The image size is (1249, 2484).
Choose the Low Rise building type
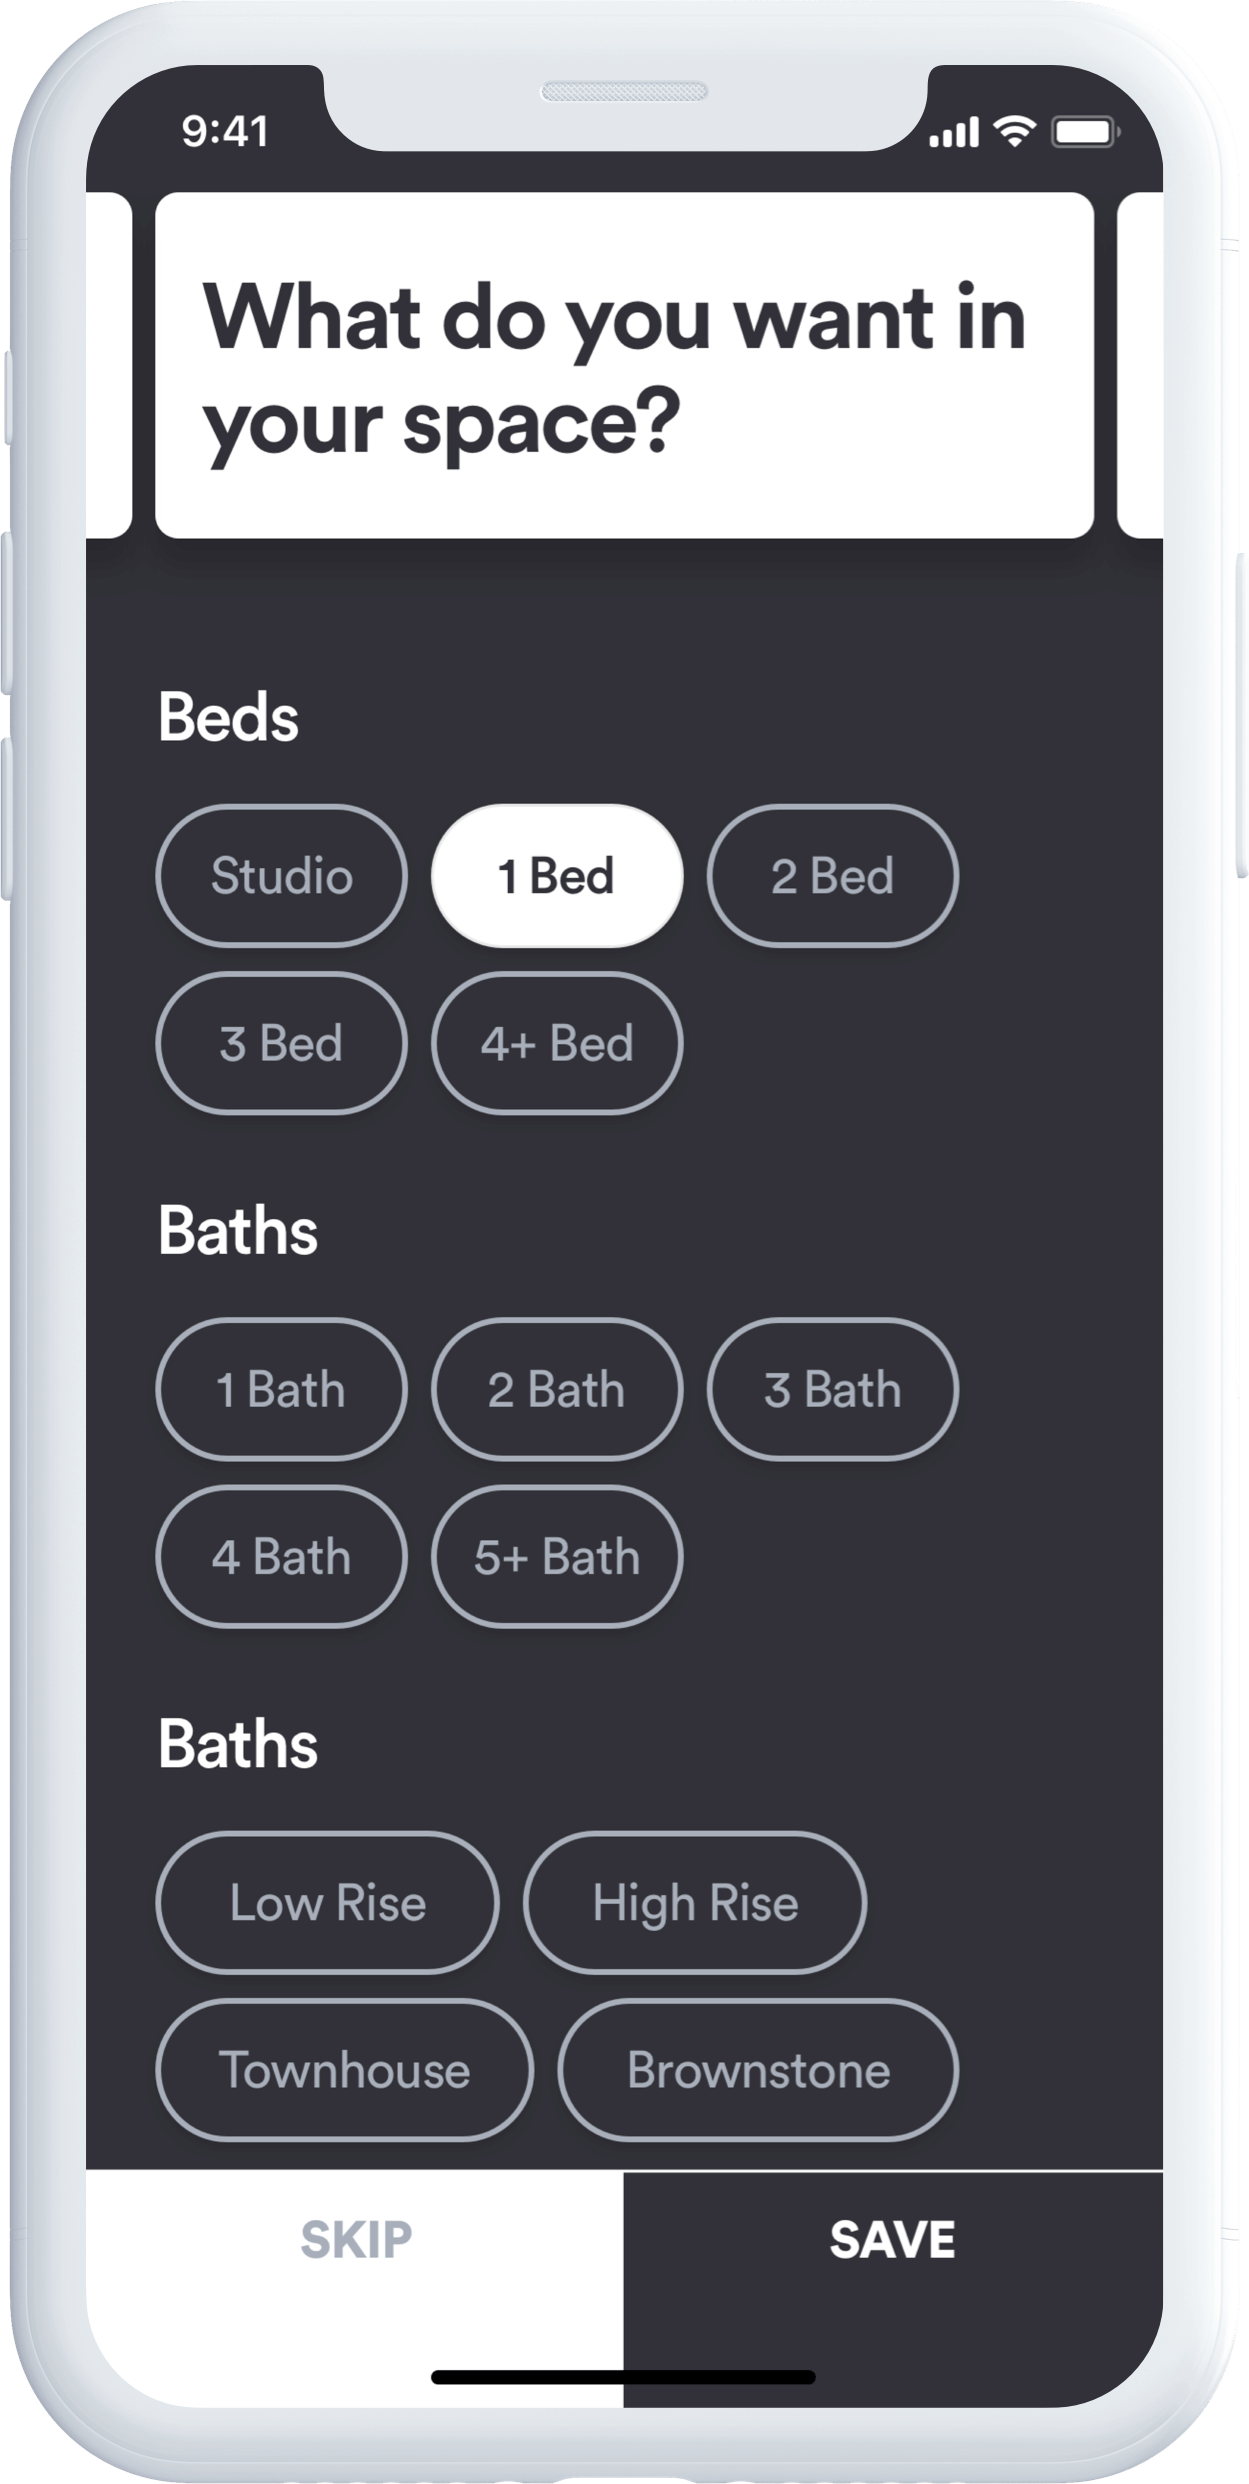327,1902
